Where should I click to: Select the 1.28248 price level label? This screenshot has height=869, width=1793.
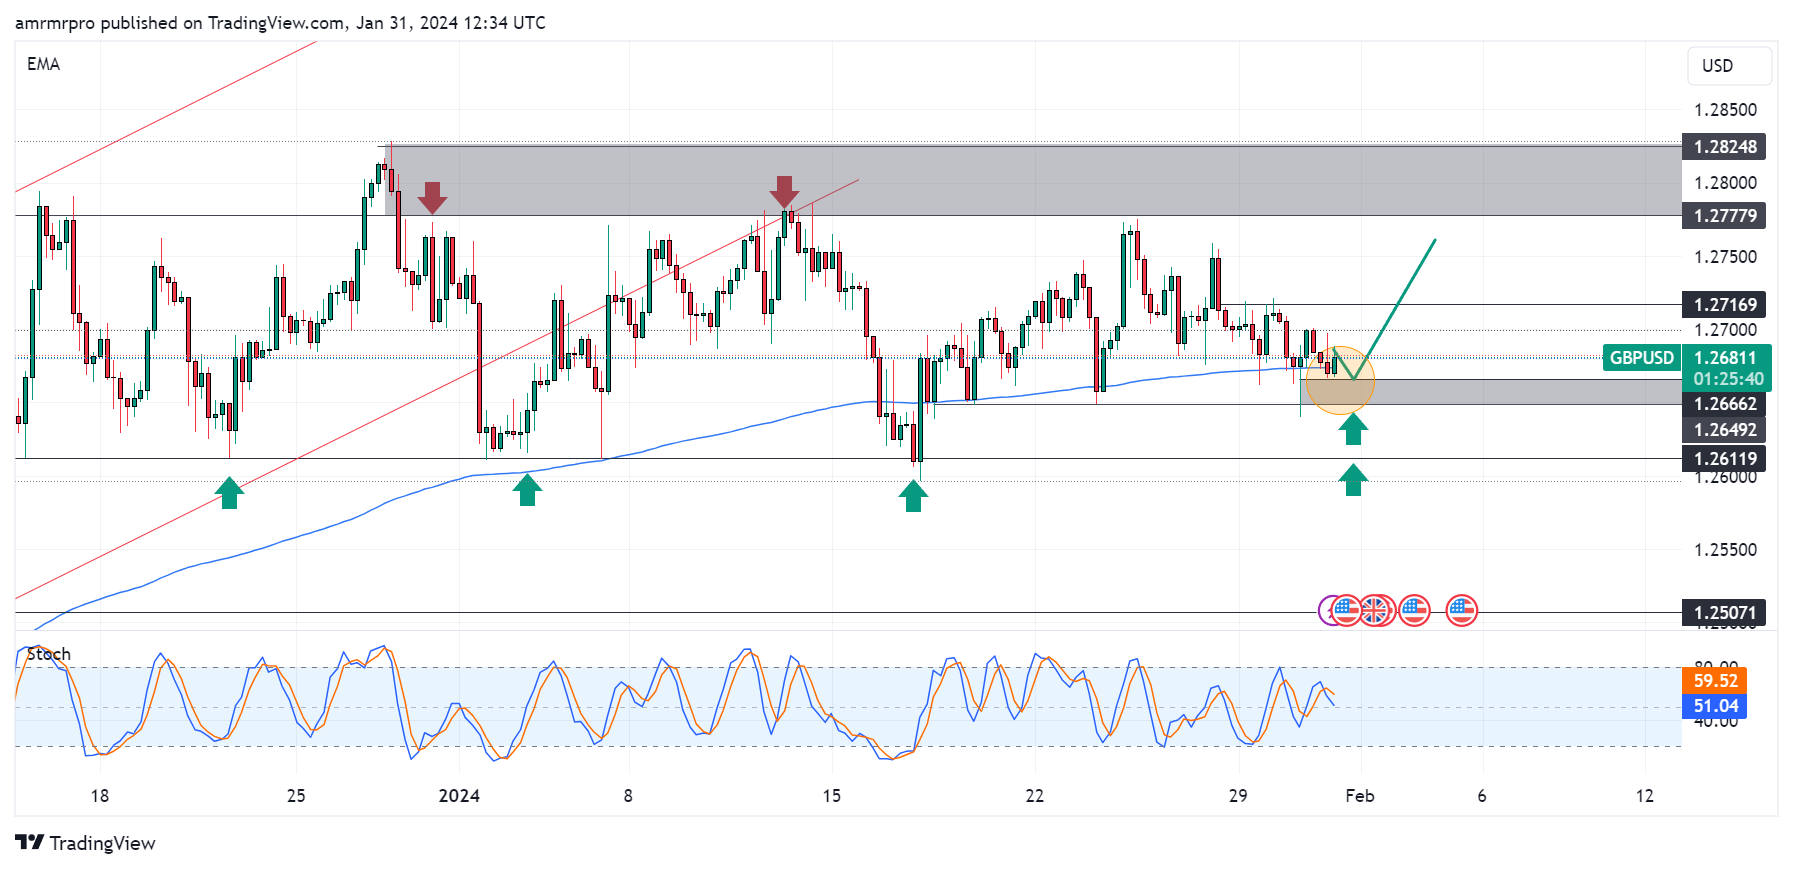1724,147
